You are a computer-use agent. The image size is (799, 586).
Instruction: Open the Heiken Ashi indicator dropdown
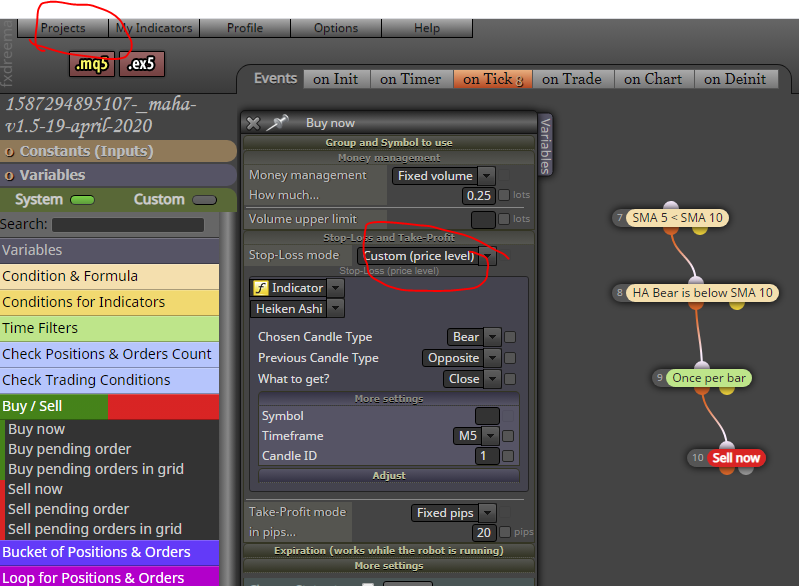[x=297, y=309]
